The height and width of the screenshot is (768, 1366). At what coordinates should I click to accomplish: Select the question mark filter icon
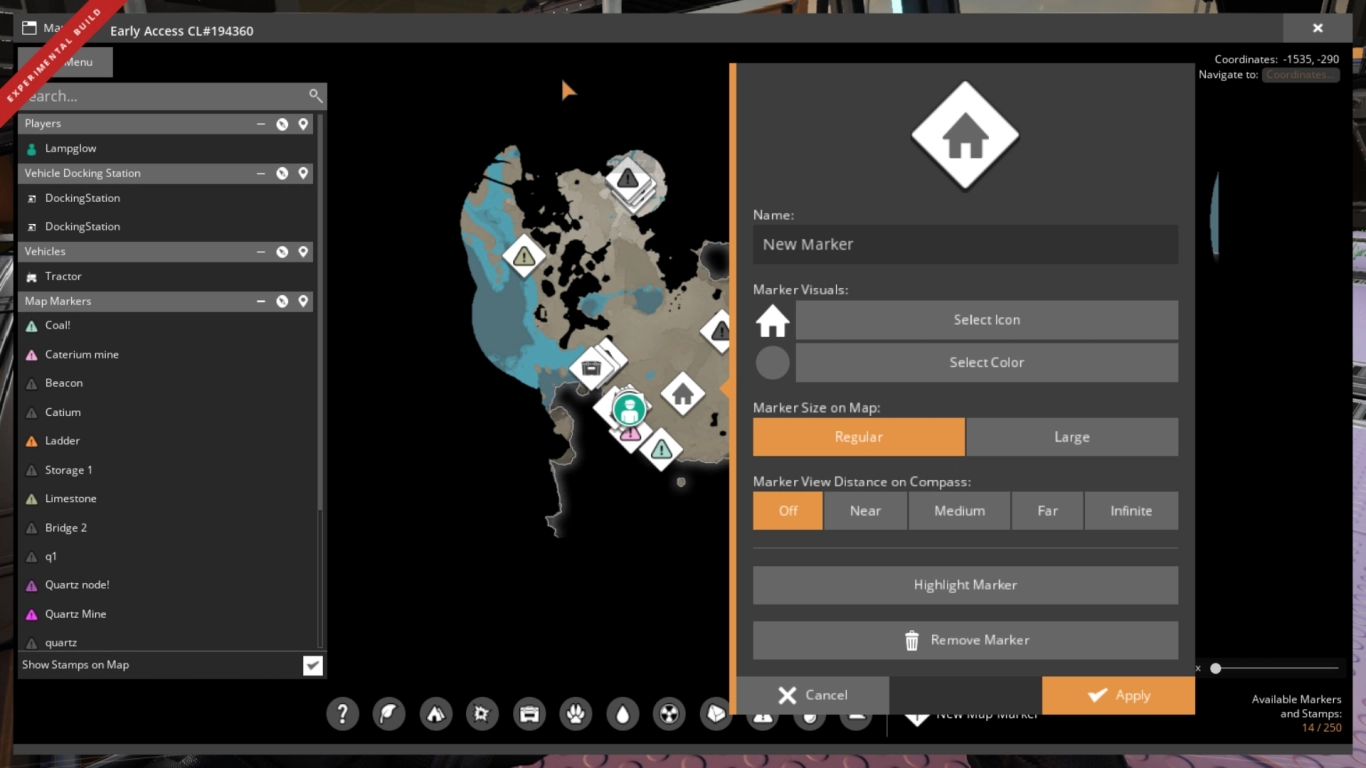tap(342, 714)
